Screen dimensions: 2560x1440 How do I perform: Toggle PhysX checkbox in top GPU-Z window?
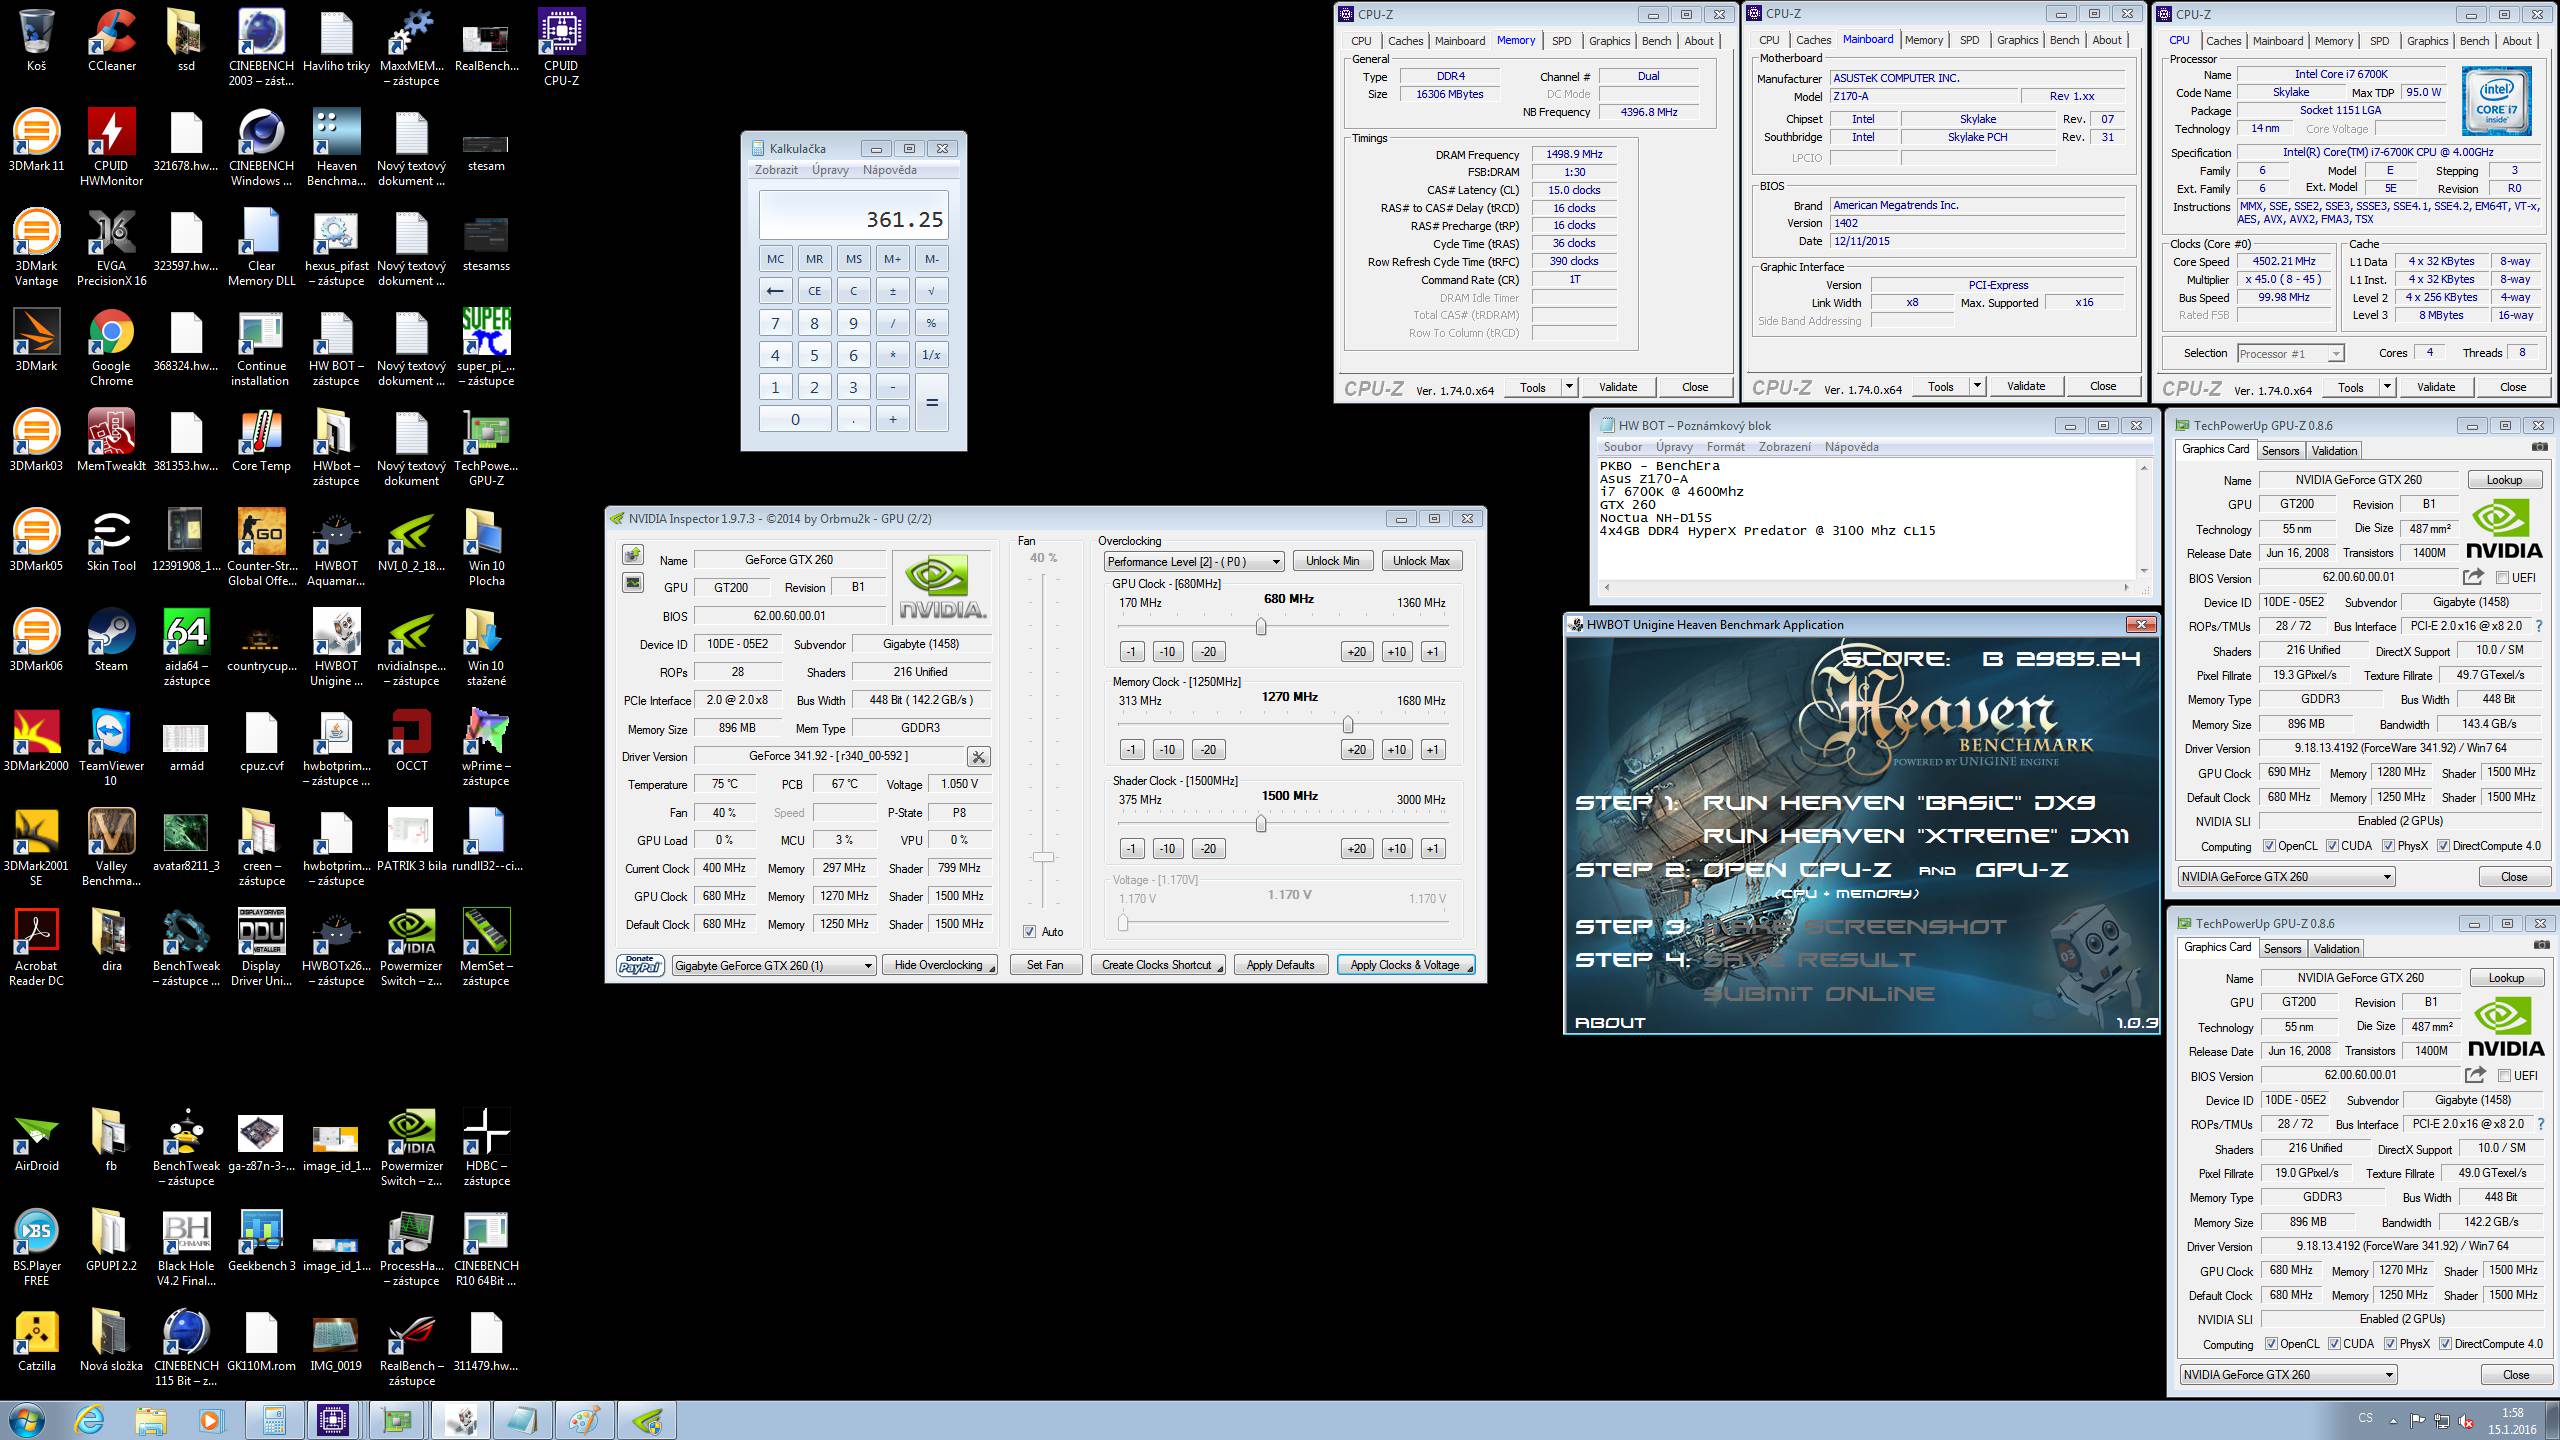2387,846
